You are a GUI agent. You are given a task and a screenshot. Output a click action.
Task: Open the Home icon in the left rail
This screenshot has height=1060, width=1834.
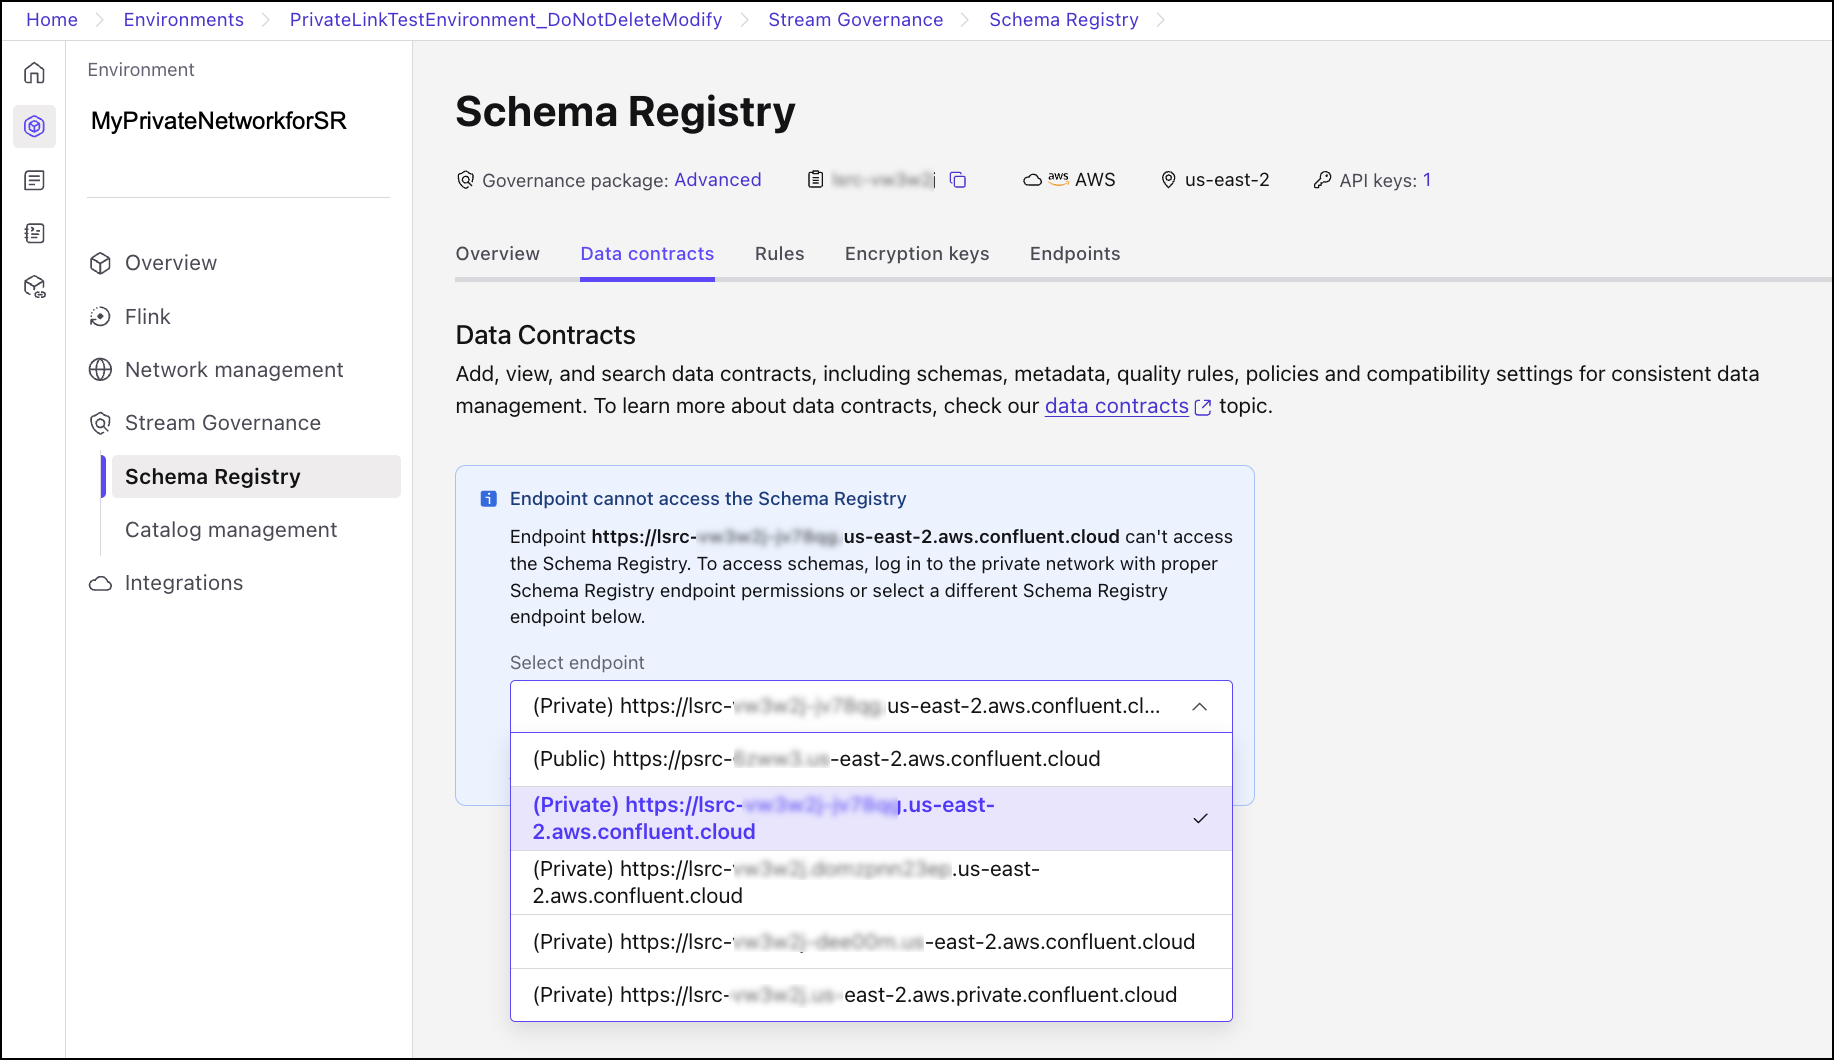pyautogui.click(x=34, y=73)
